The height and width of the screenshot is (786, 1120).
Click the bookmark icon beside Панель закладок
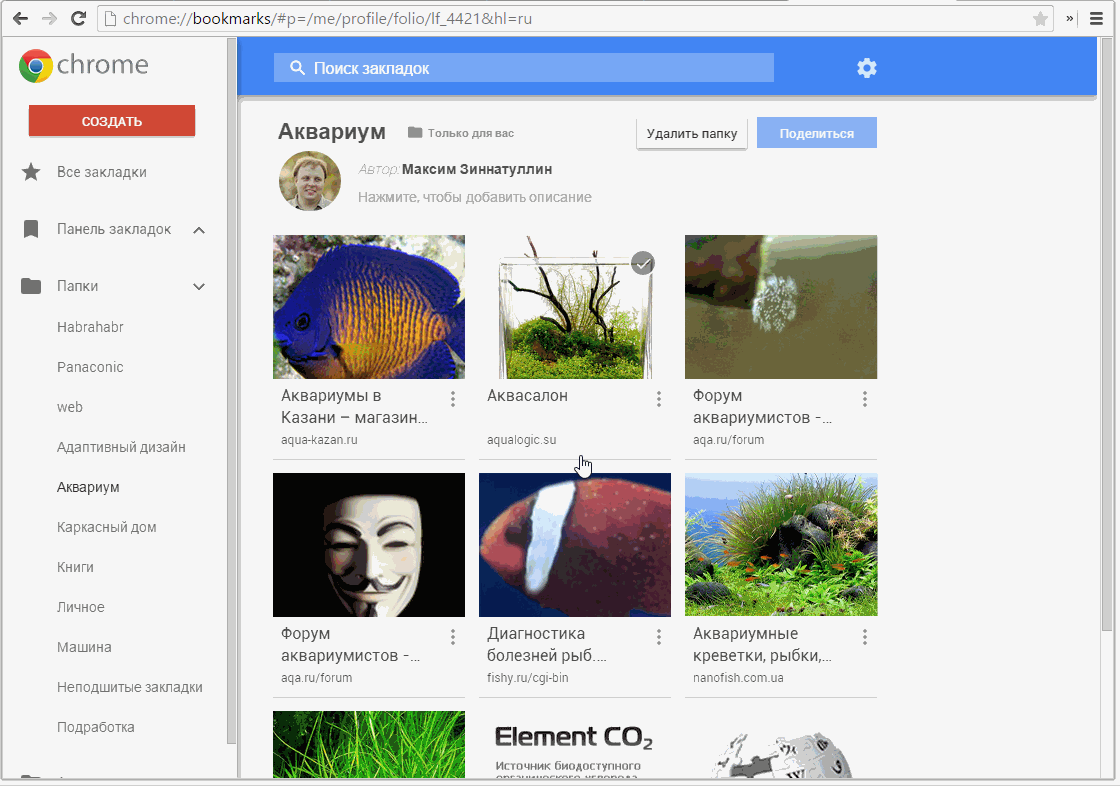[x=31, y=229]
